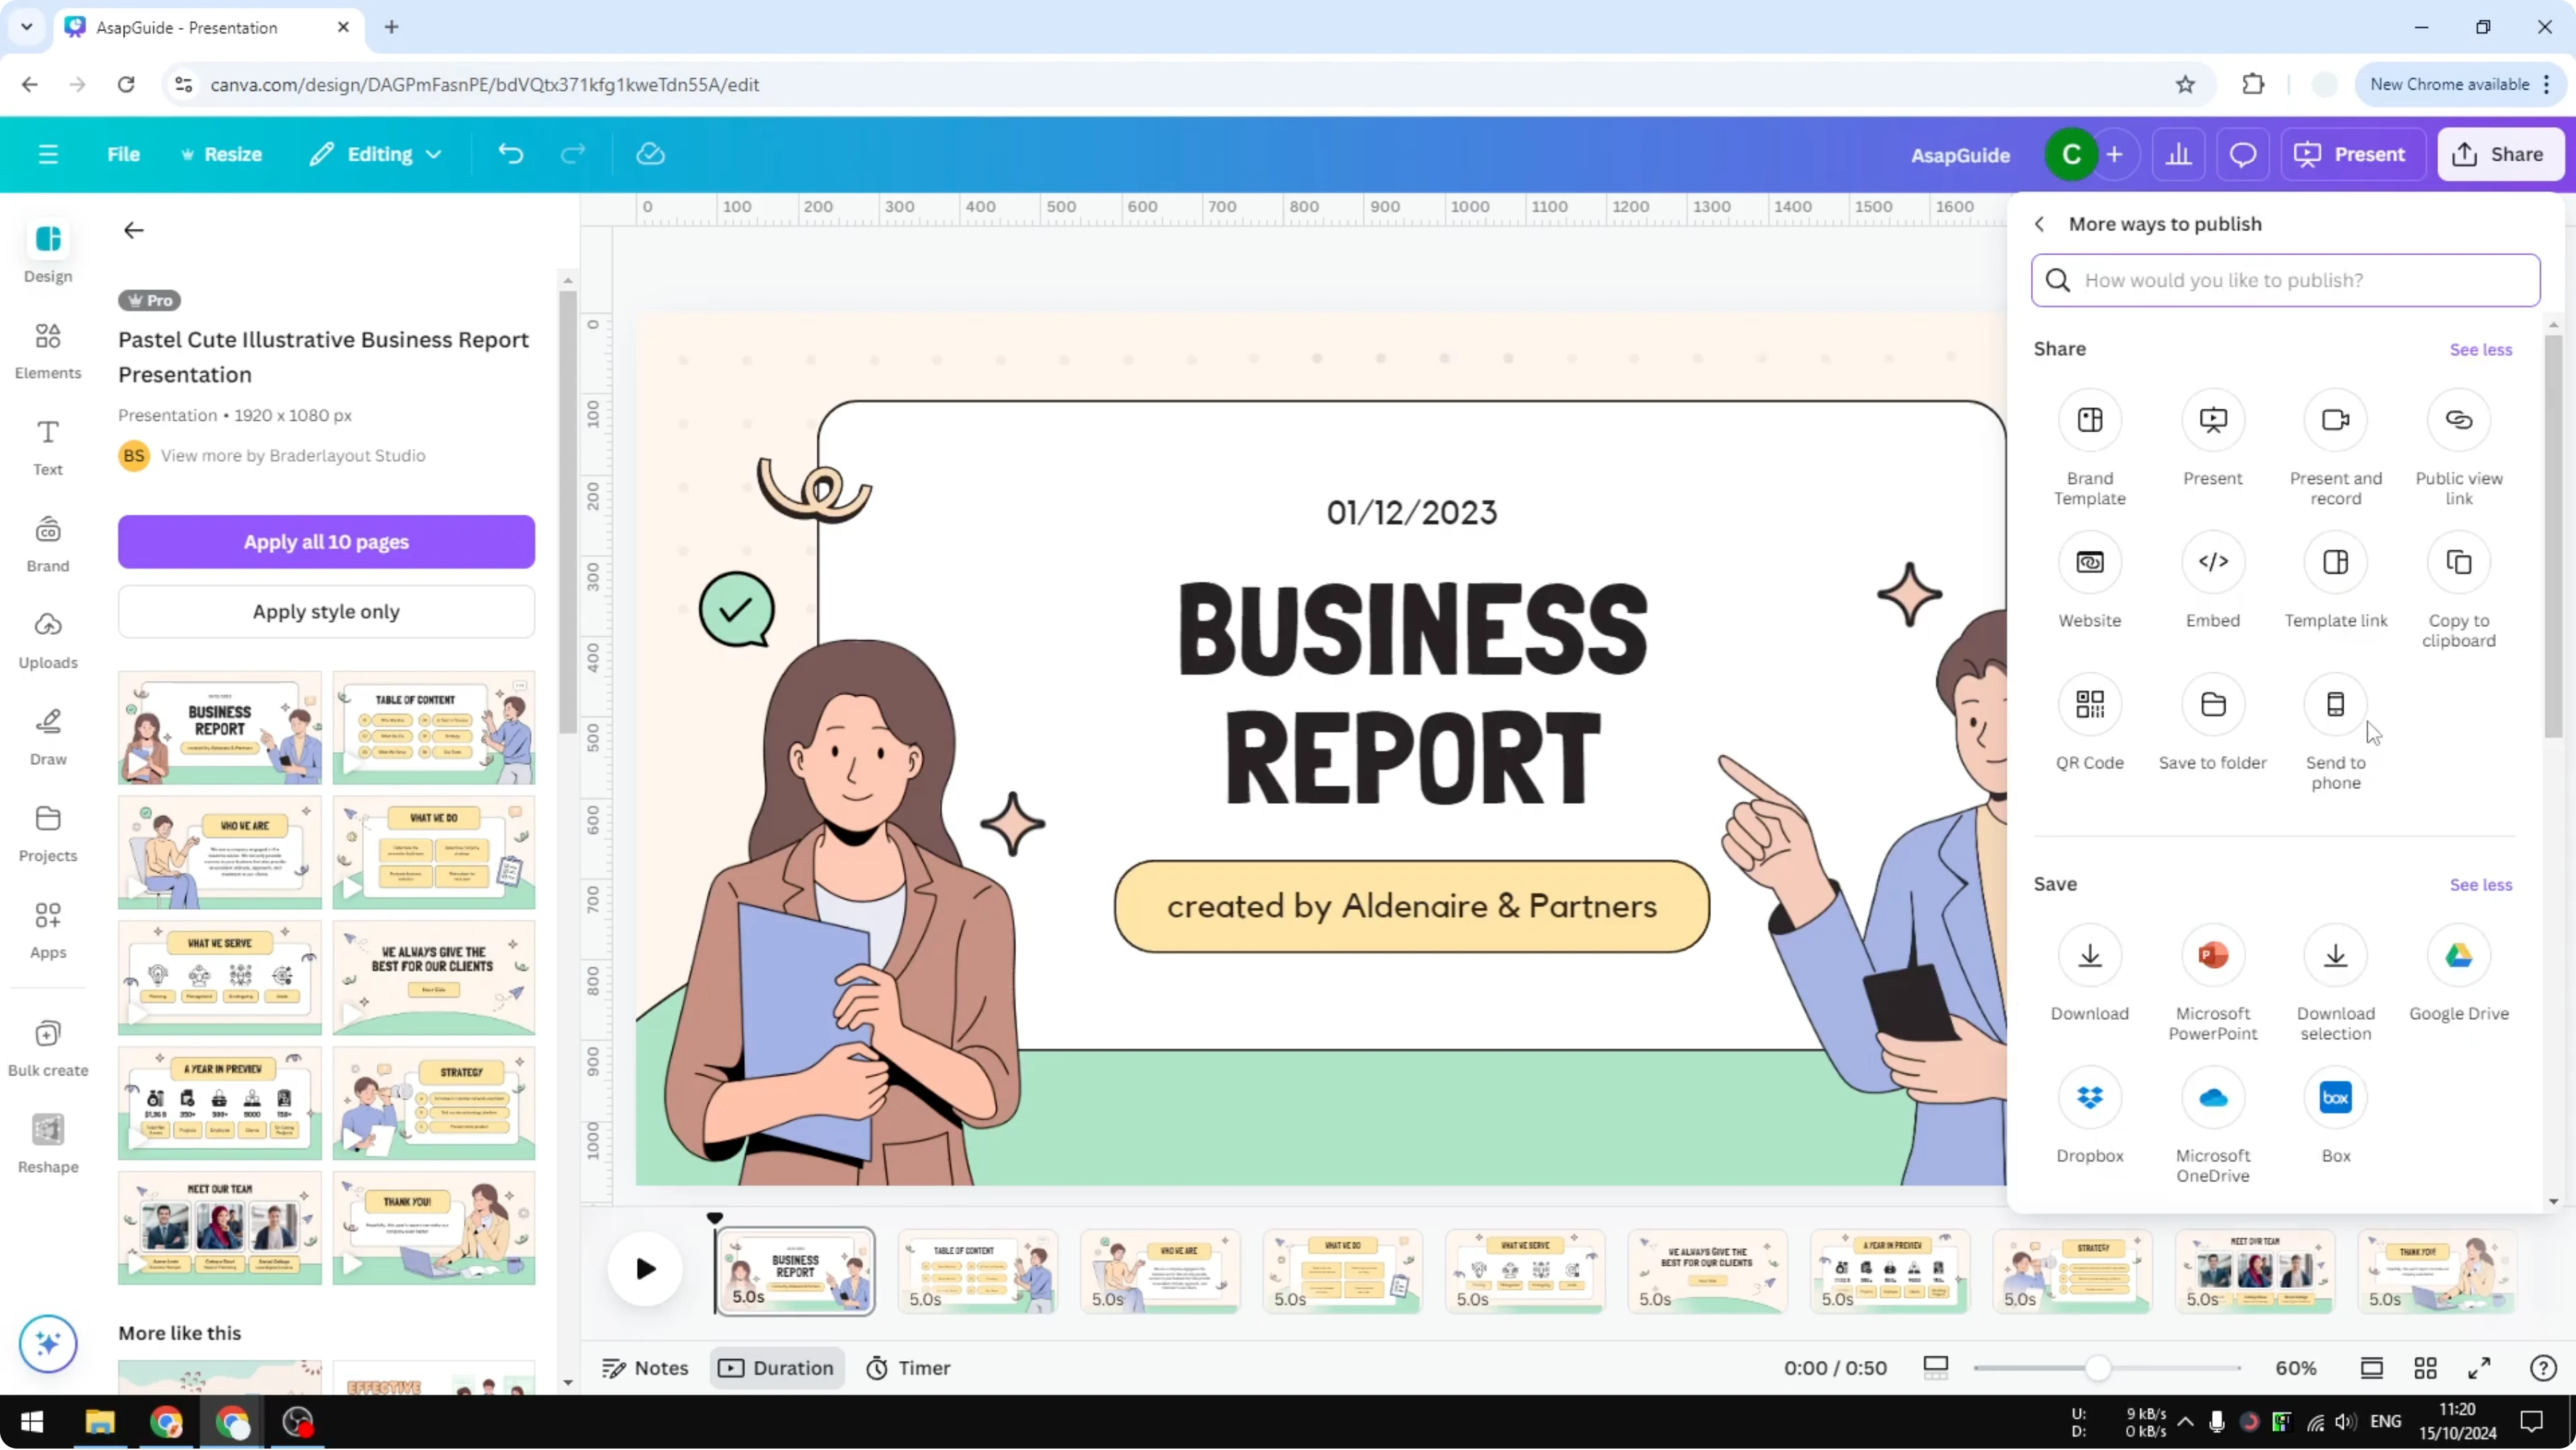
Task: Open the Bulk create sidebar panel
Action: (47, 1046)
